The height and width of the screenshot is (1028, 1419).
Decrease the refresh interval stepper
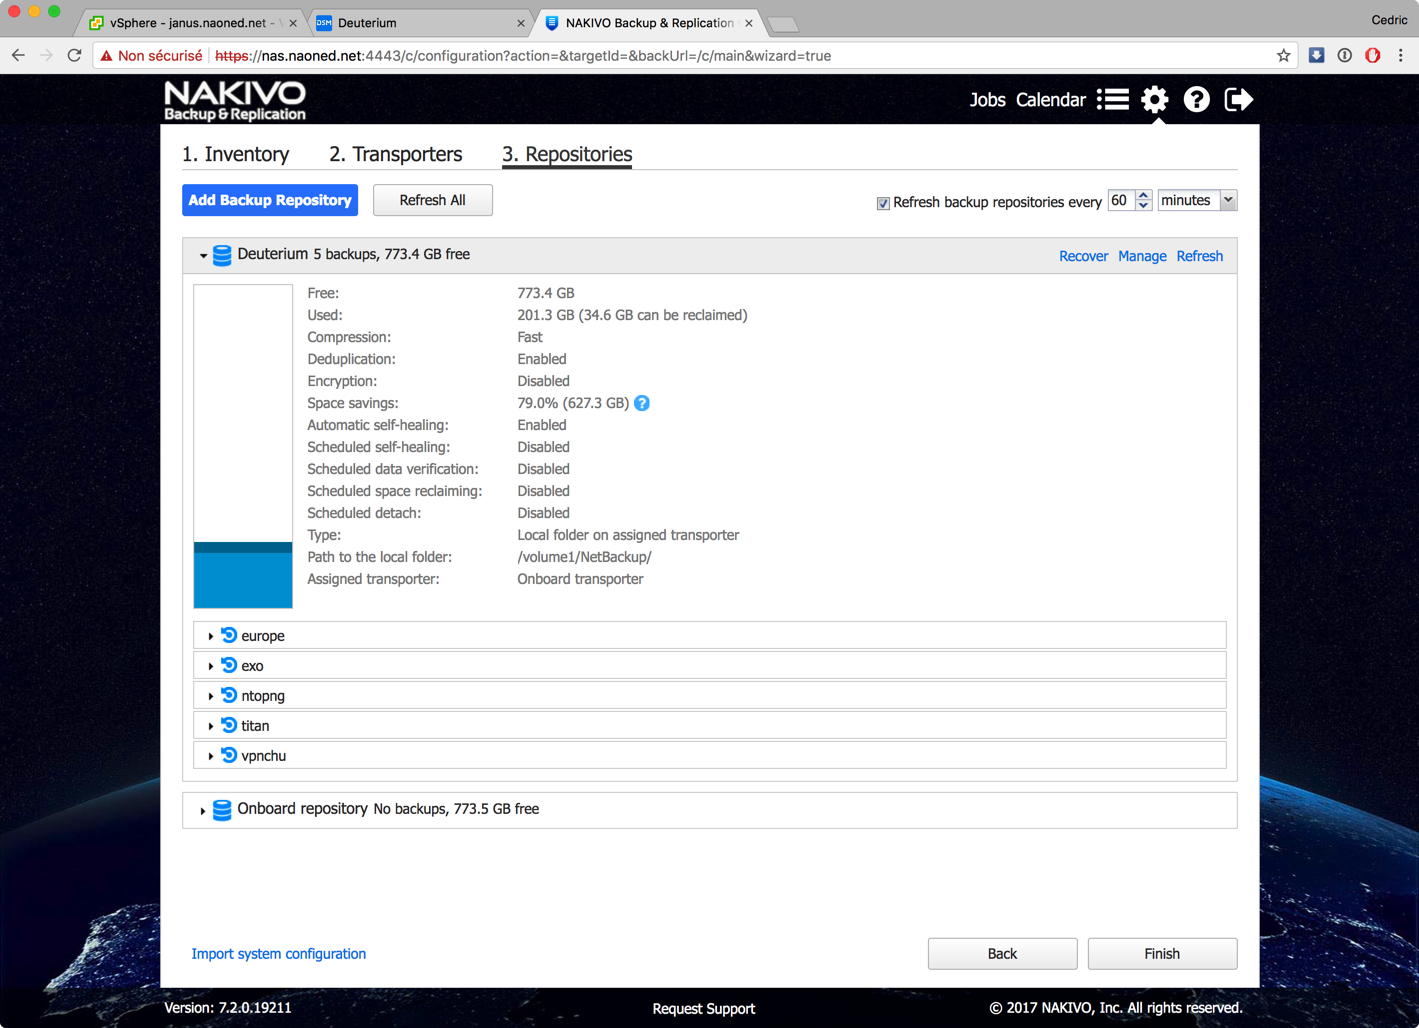(1144, 206)
